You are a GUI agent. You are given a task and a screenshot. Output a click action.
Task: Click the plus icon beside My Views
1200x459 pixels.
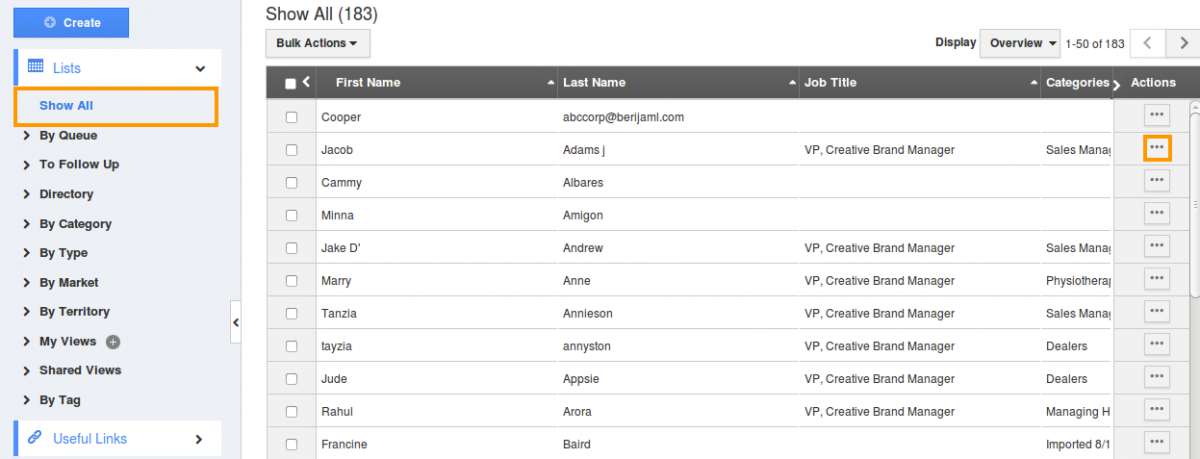(x=113, y=342)
